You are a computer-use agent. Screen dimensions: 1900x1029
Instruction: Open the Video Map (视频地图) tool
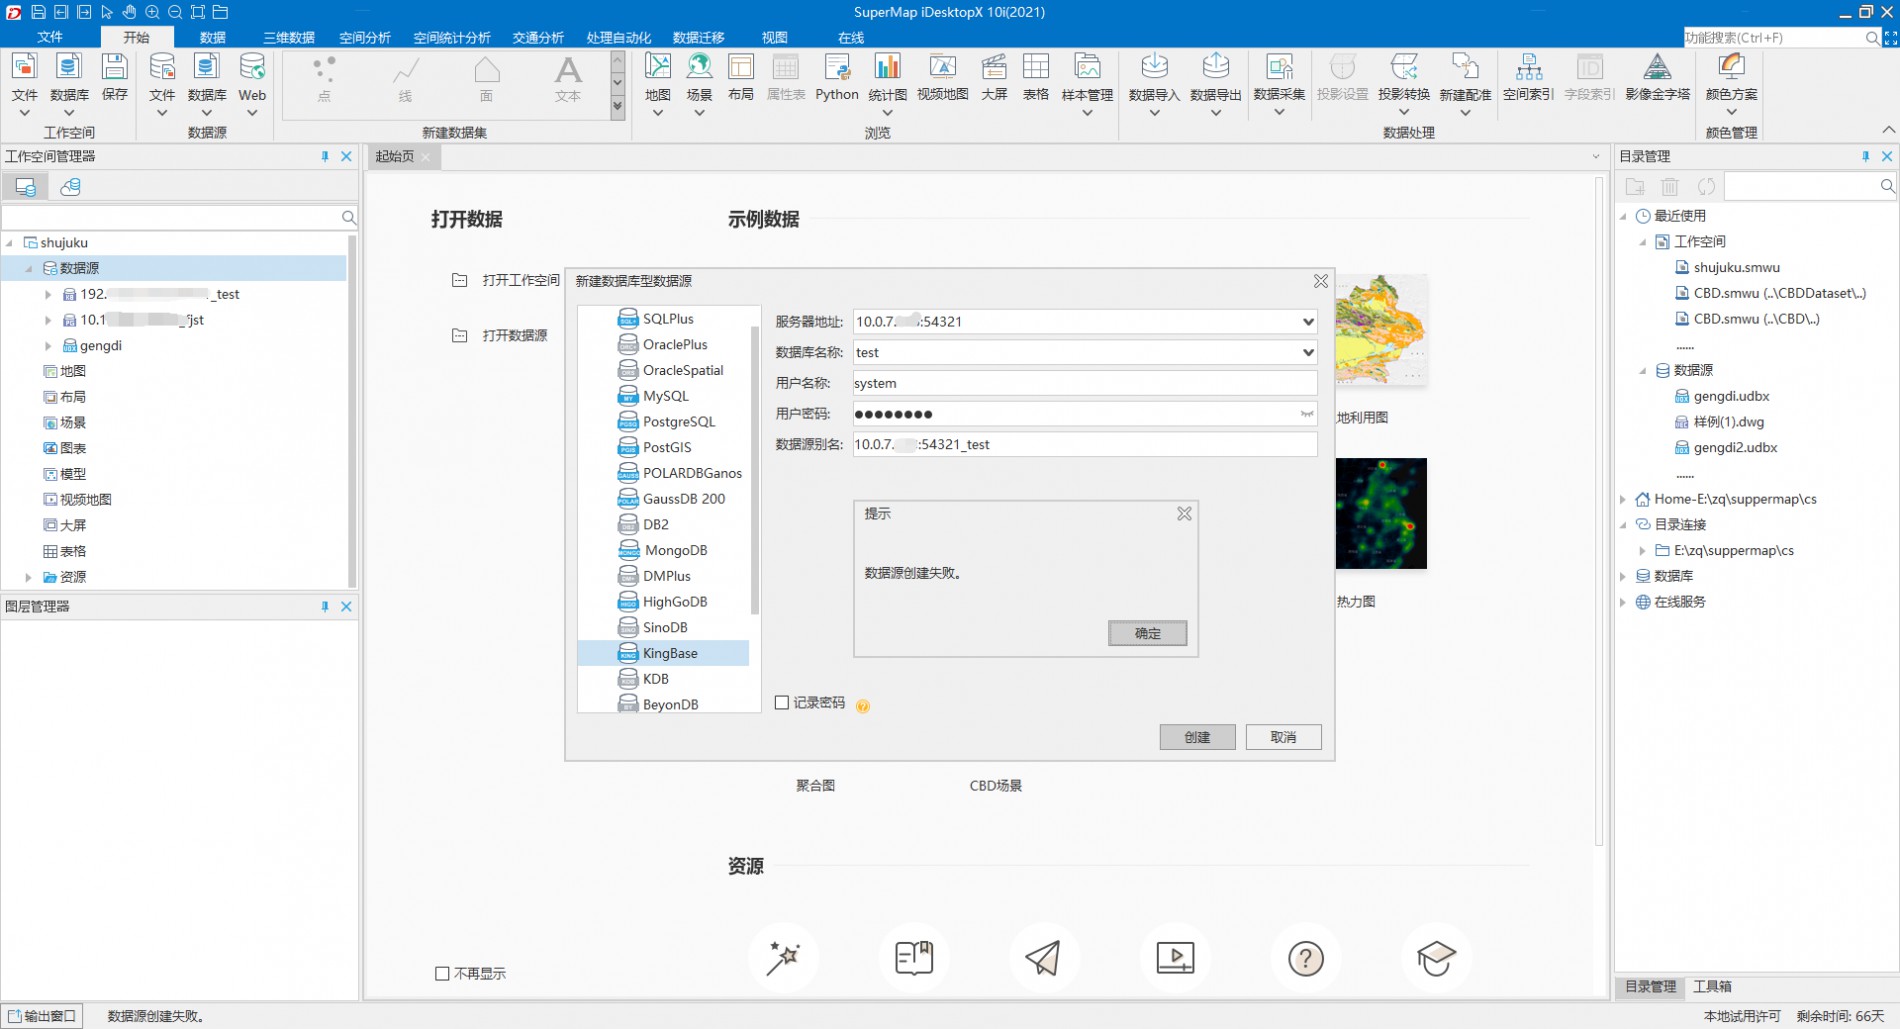(x=942, y=77)
